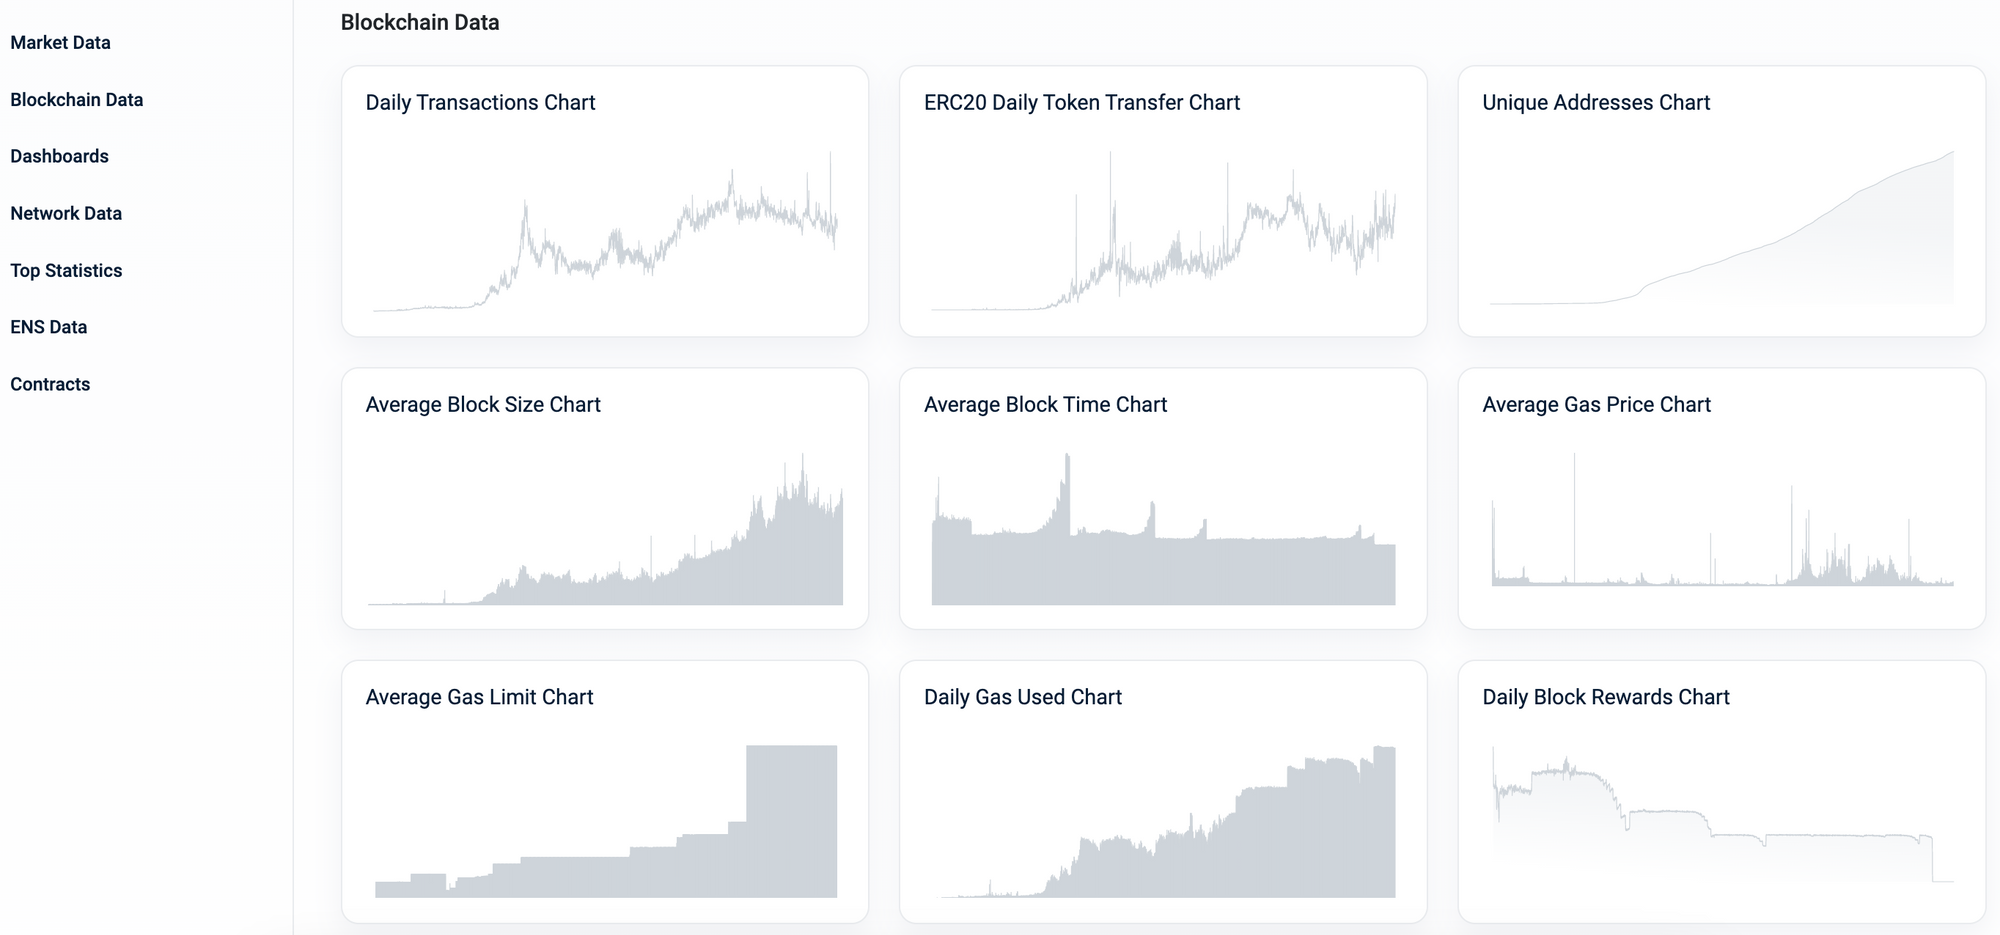Jump to Top Statistics section
This screenshot has height=935, width=2000.
(x=66, y=270)
